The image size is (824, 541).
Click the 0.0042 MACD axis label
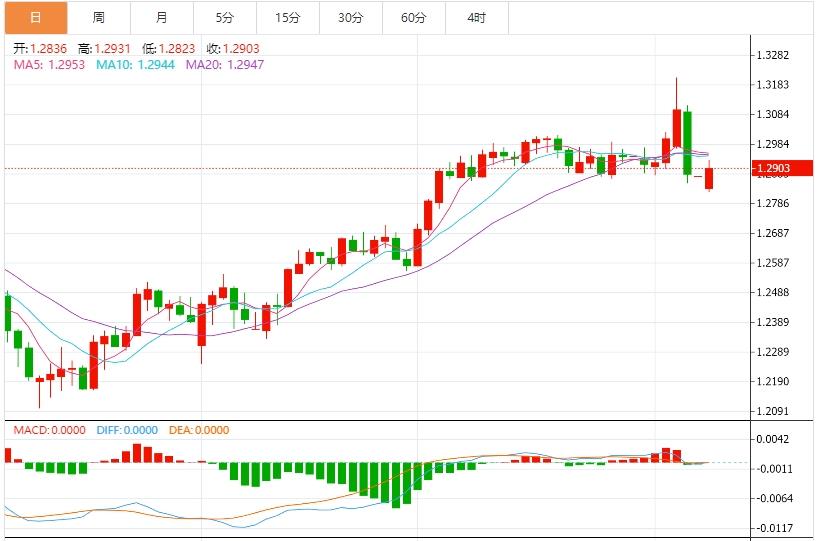(774, 439)
